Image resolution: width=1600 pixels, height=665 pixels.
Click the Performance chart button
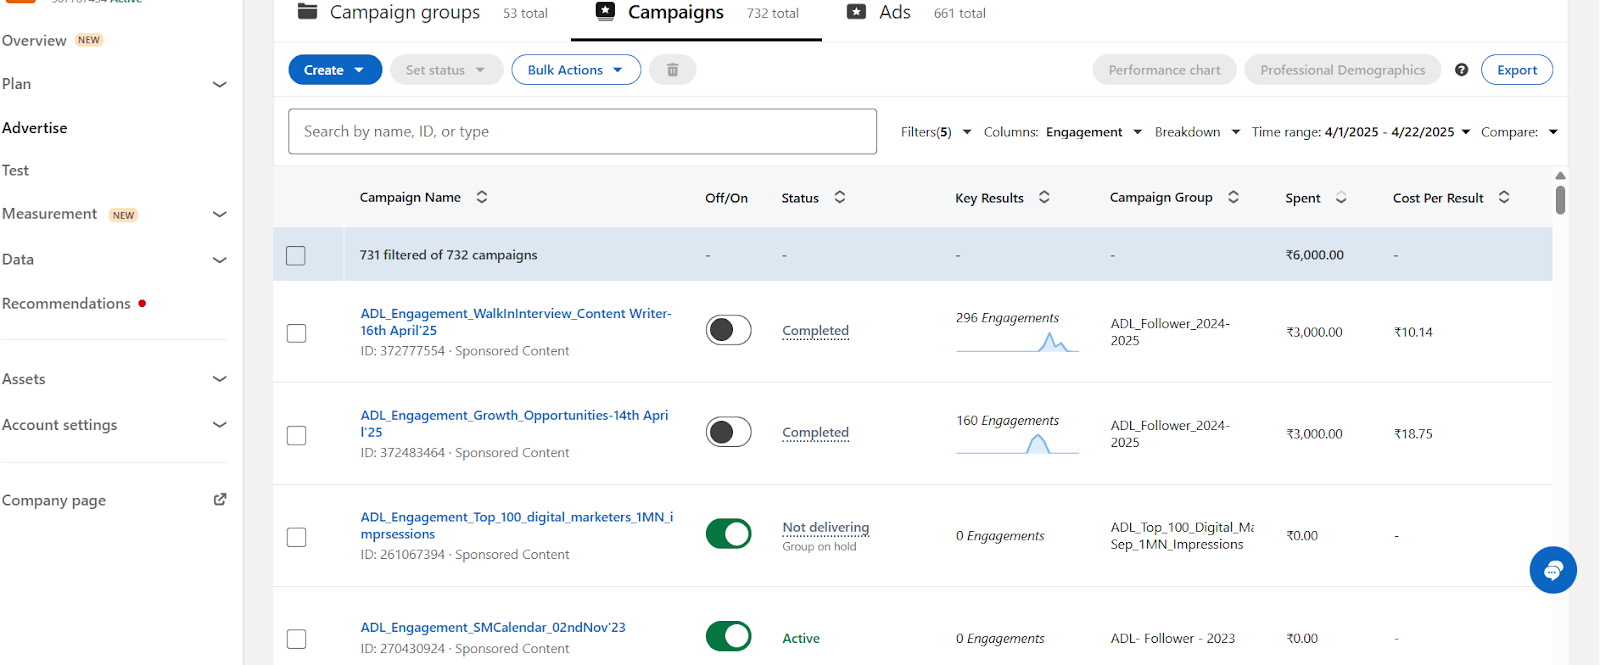click(1165, 70)
